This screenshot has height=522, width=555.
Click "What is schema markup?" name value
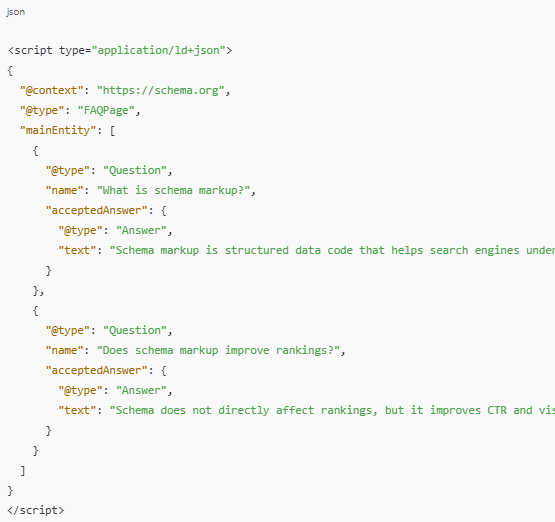(173, 190)
